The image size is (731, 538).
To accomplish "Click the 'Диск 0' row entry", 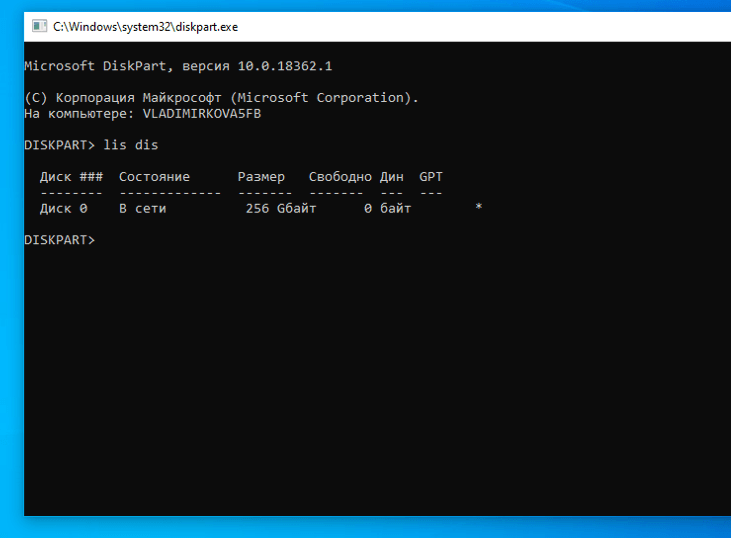I will pyautogui.click(x=63, y=208).
